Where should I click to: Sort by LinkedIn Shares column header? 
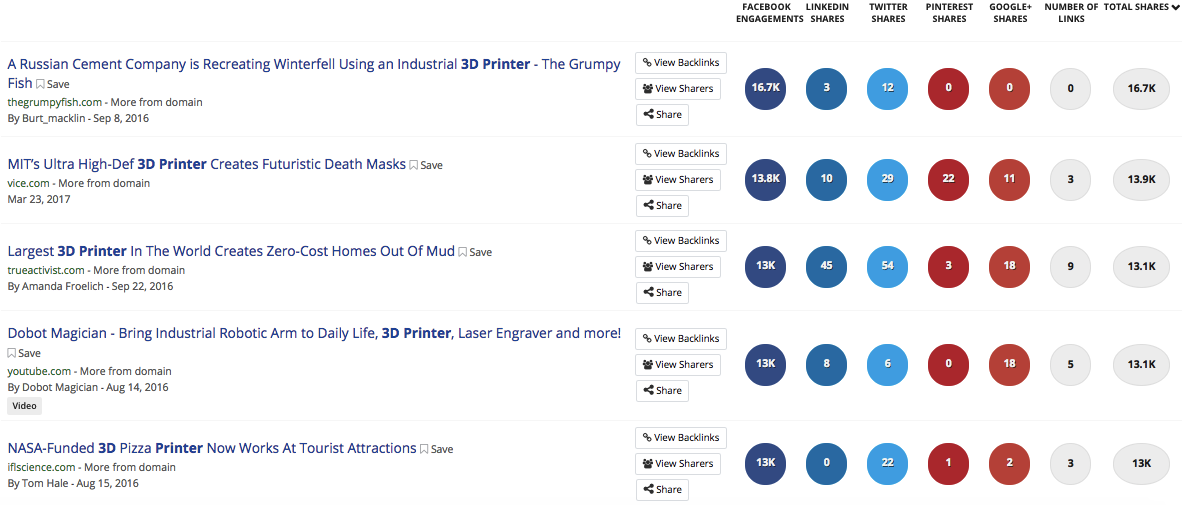pyautogui.click(x=827, y=13)
